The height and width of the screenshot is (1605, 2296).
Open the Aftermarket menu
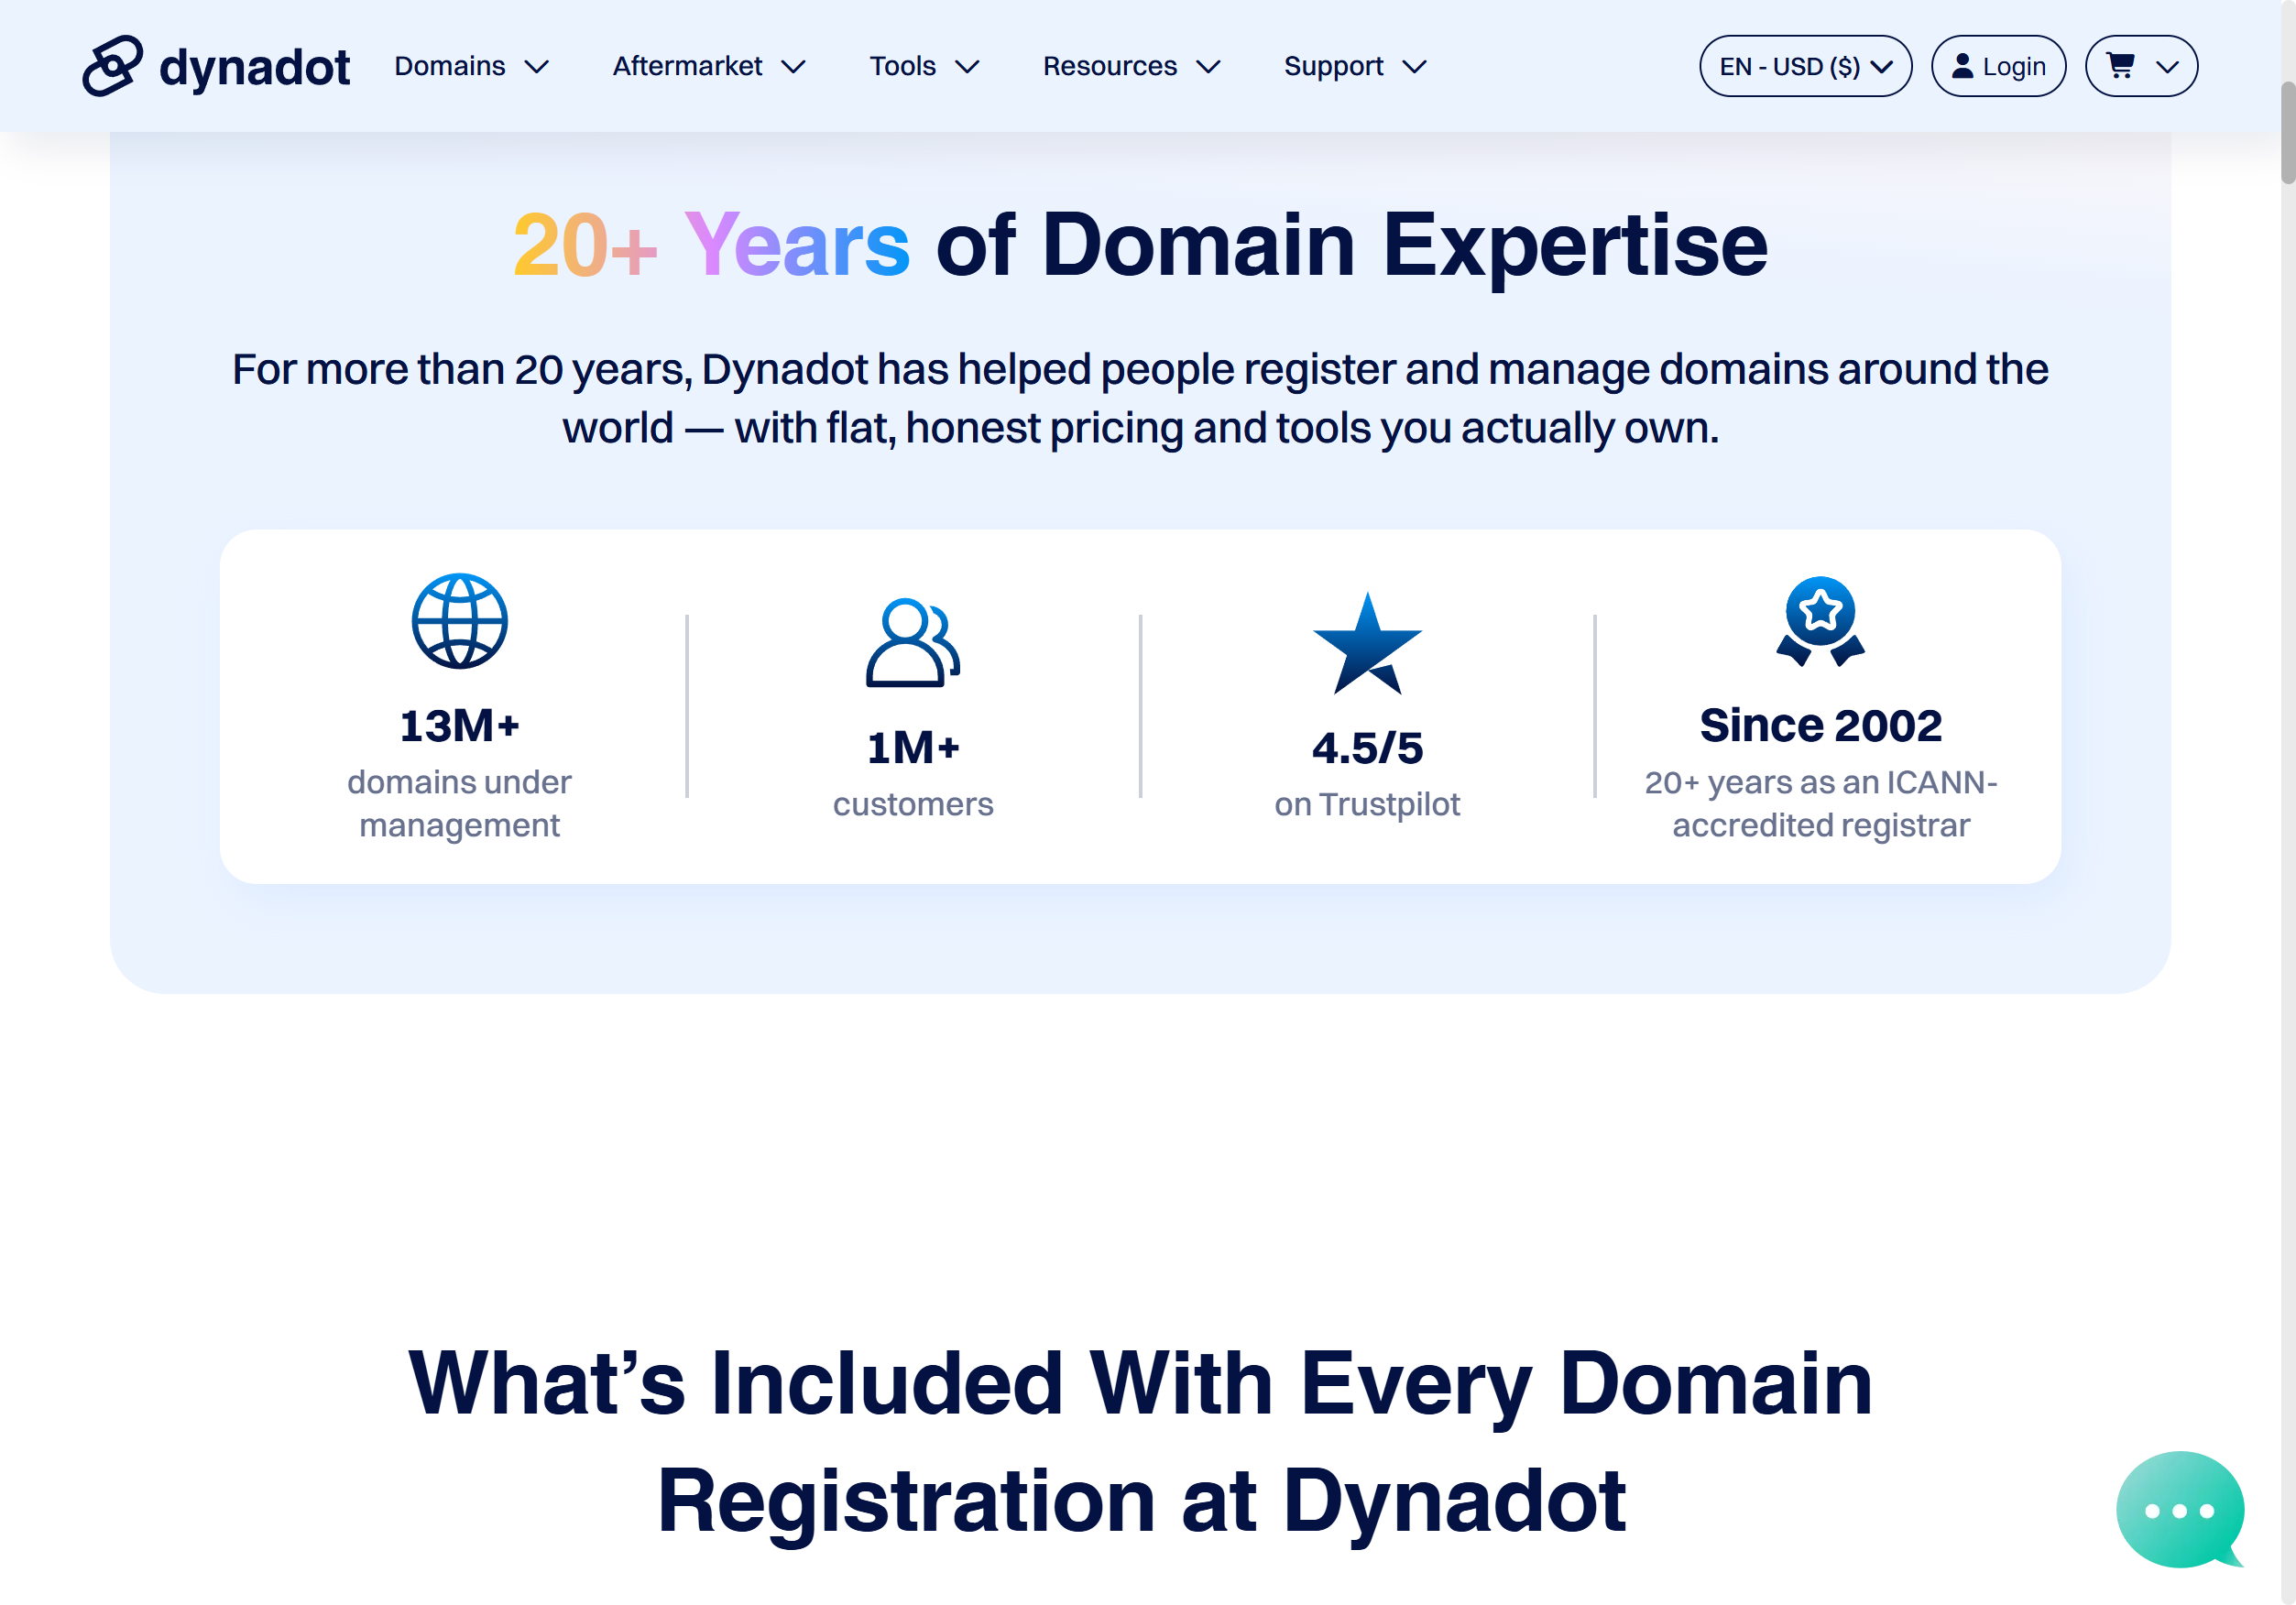pos(709,66)
